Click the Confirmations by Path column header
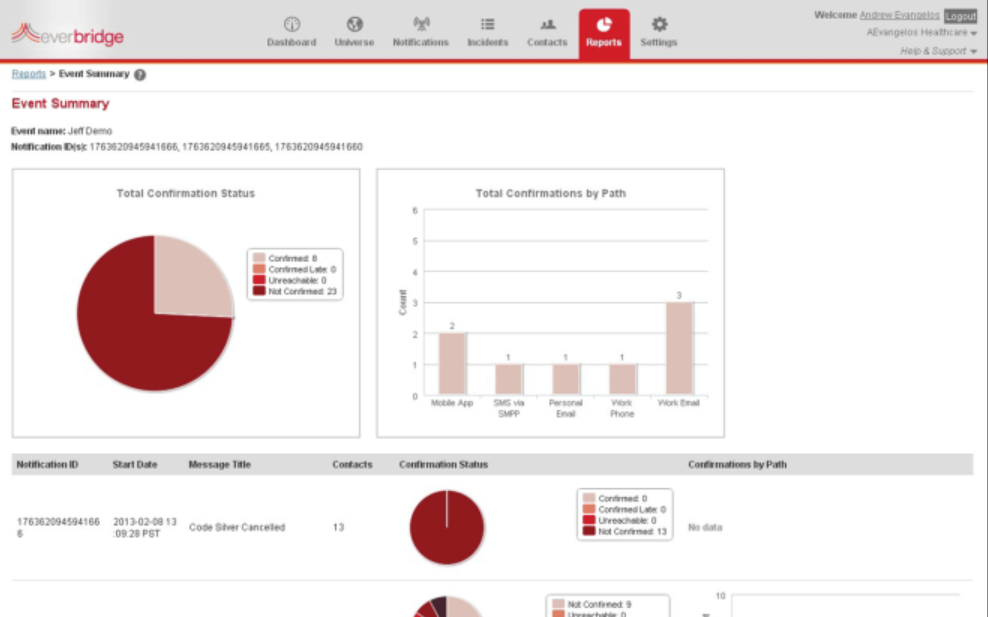Screen dimensions: 988x617 click(x=737, y=464)
